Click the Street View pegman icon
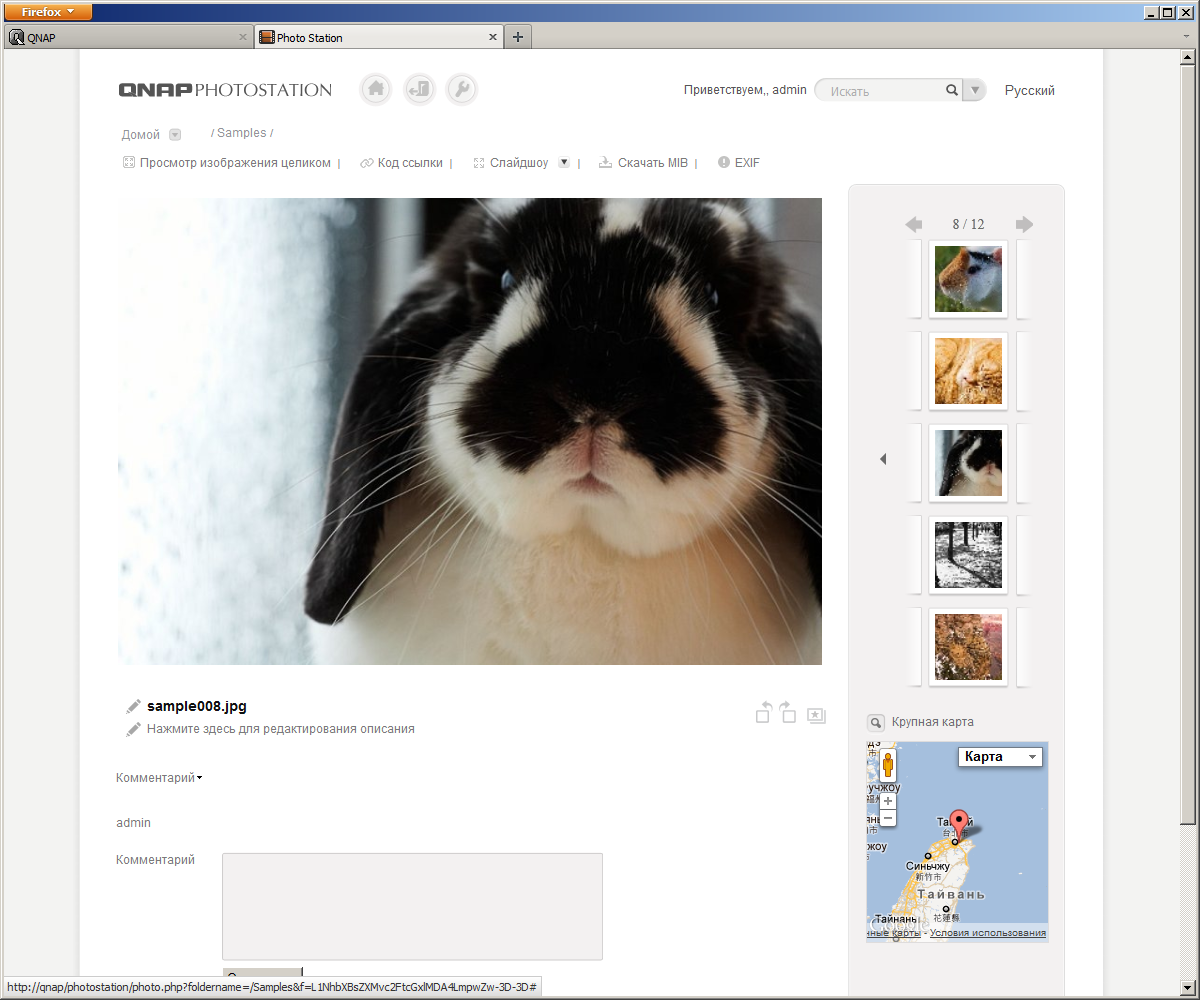 pyautogui.click(x=888, y=767)
